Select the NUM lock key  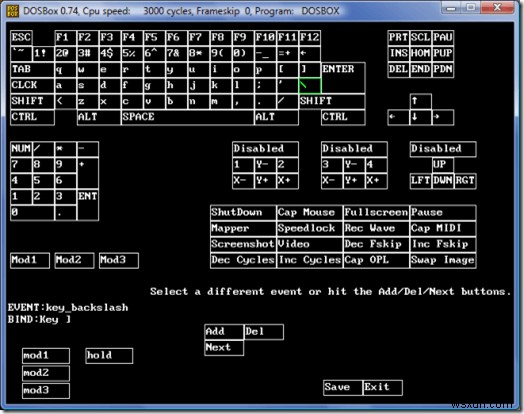tap(21, 149)
